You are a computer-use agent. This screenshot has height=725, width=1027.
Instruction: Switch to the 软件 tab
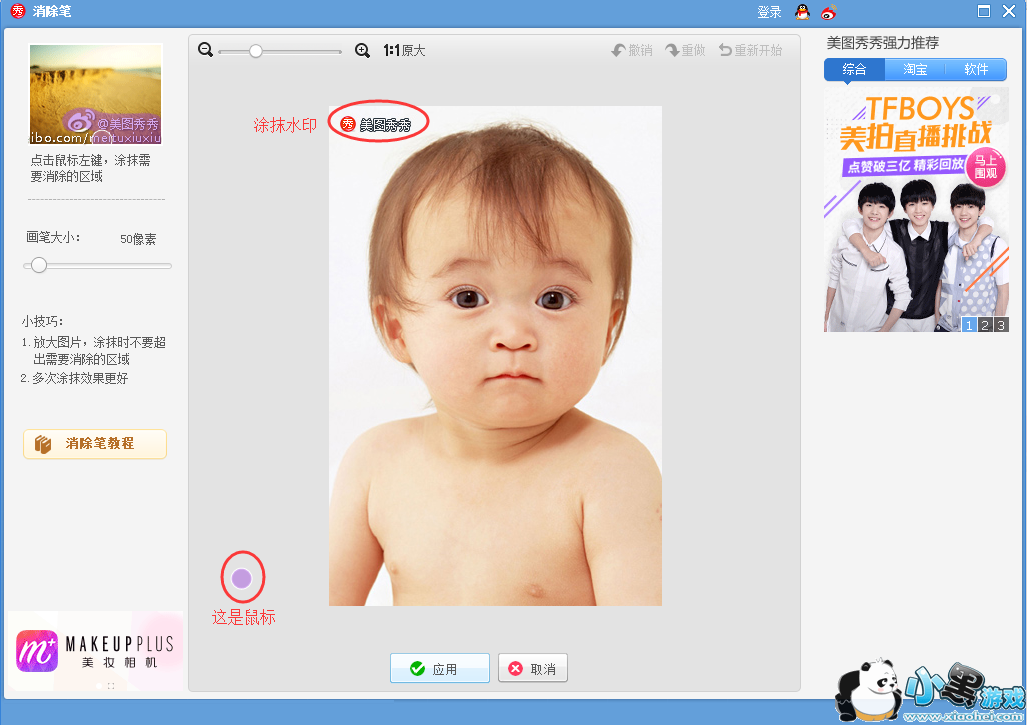point(976,69)
